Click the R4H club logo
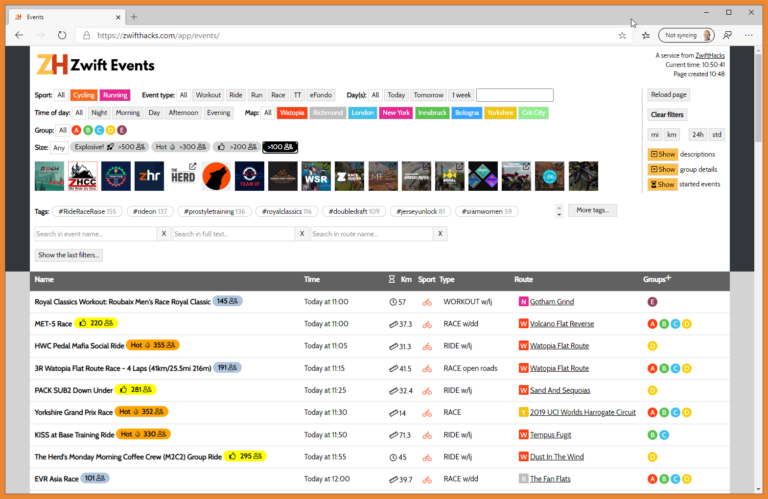The image size is (768, 499). (49, 176)
